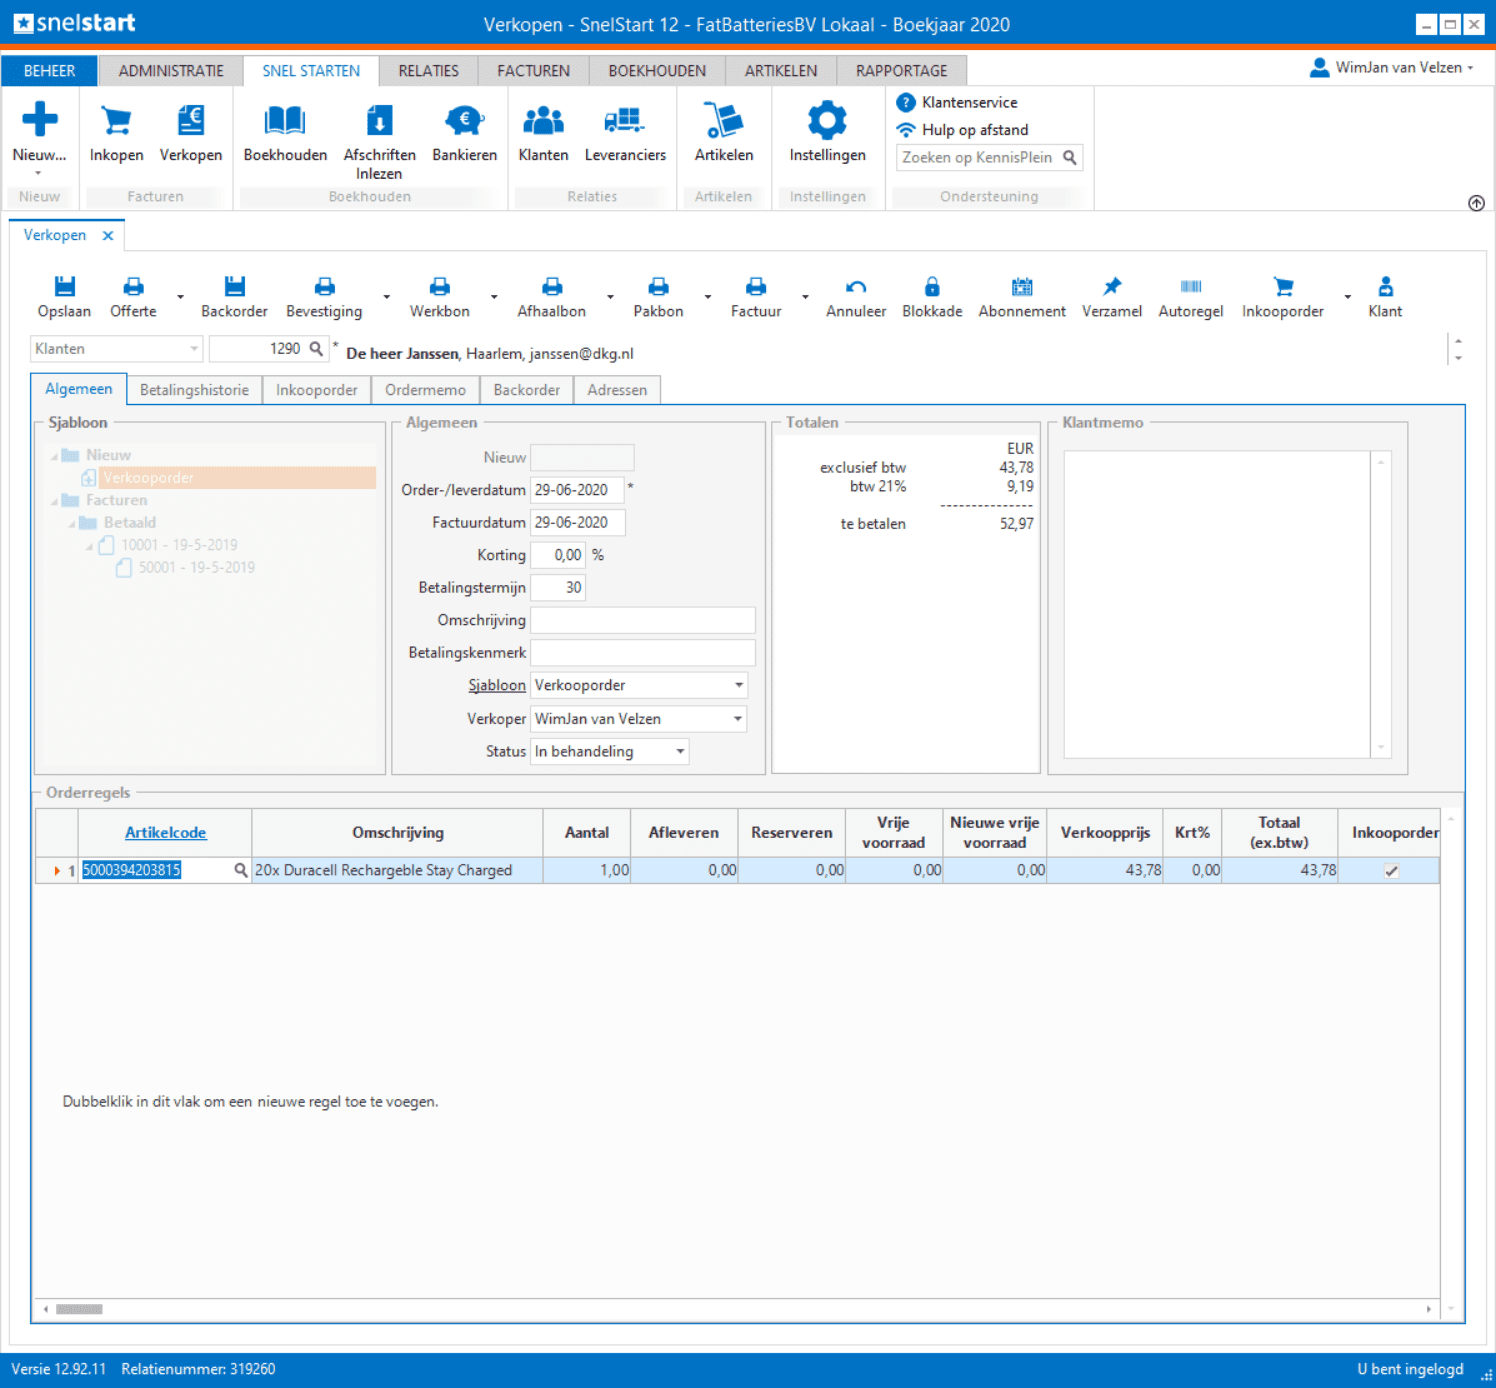Click the Betalingskenmerk input field
Screen dimensions: 1496x1388
[x=642, y=652]
